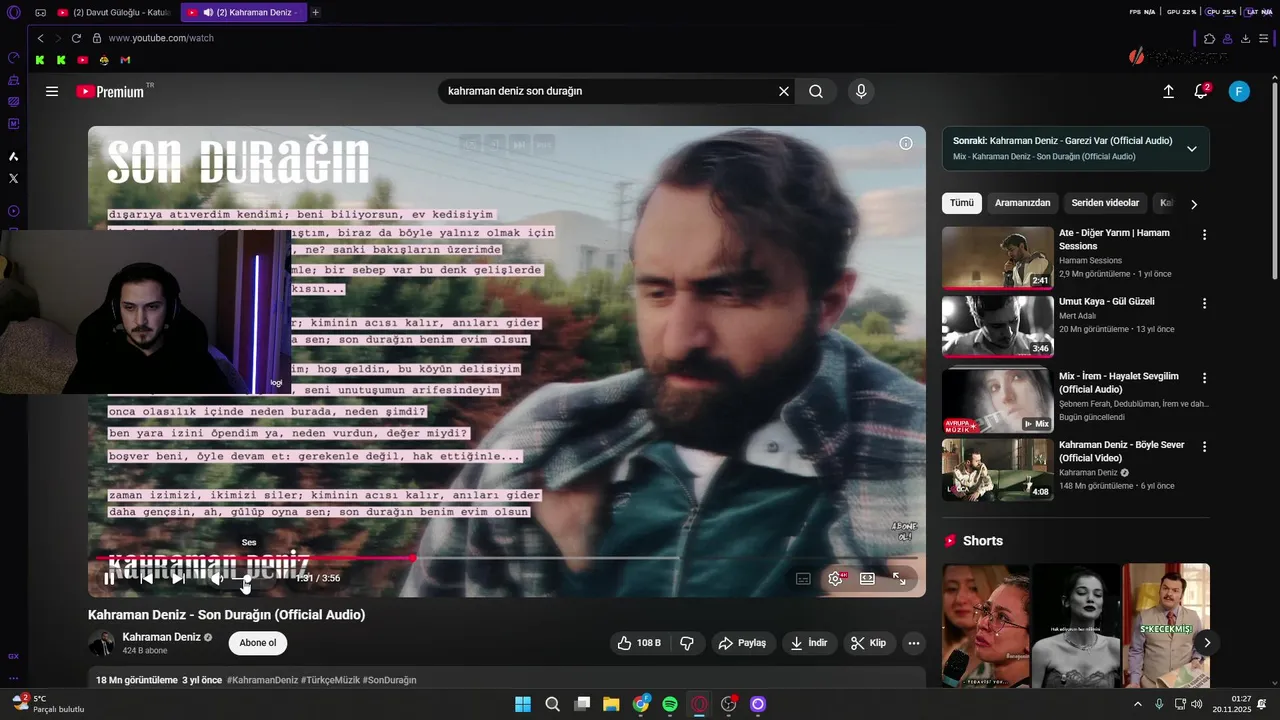This screenshot has width=1280, height=720.
Task: Click the search magnifier button
Action: point(816,91)
